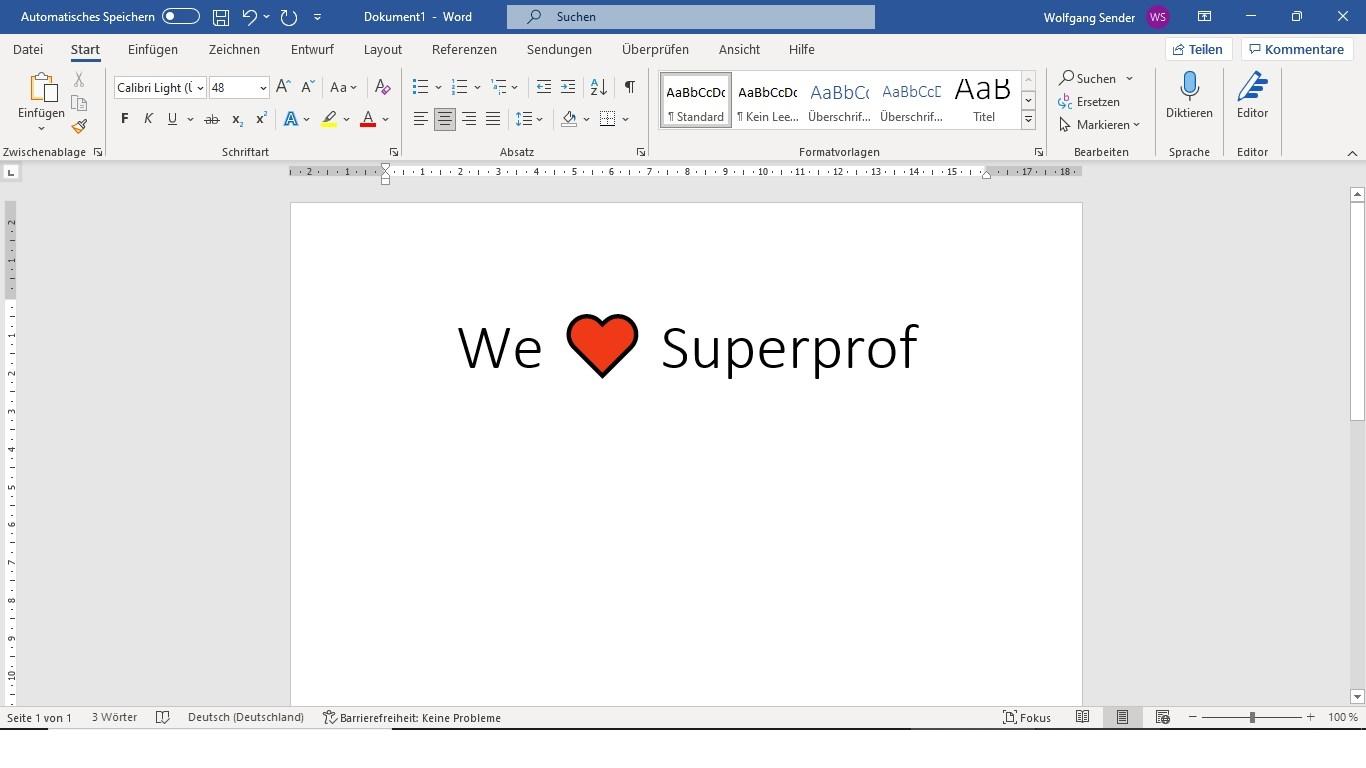This screenshot has width=1366, height=768.
Task: Open the Datei tab
Action: pyautogui.click(x=28, y=49)
